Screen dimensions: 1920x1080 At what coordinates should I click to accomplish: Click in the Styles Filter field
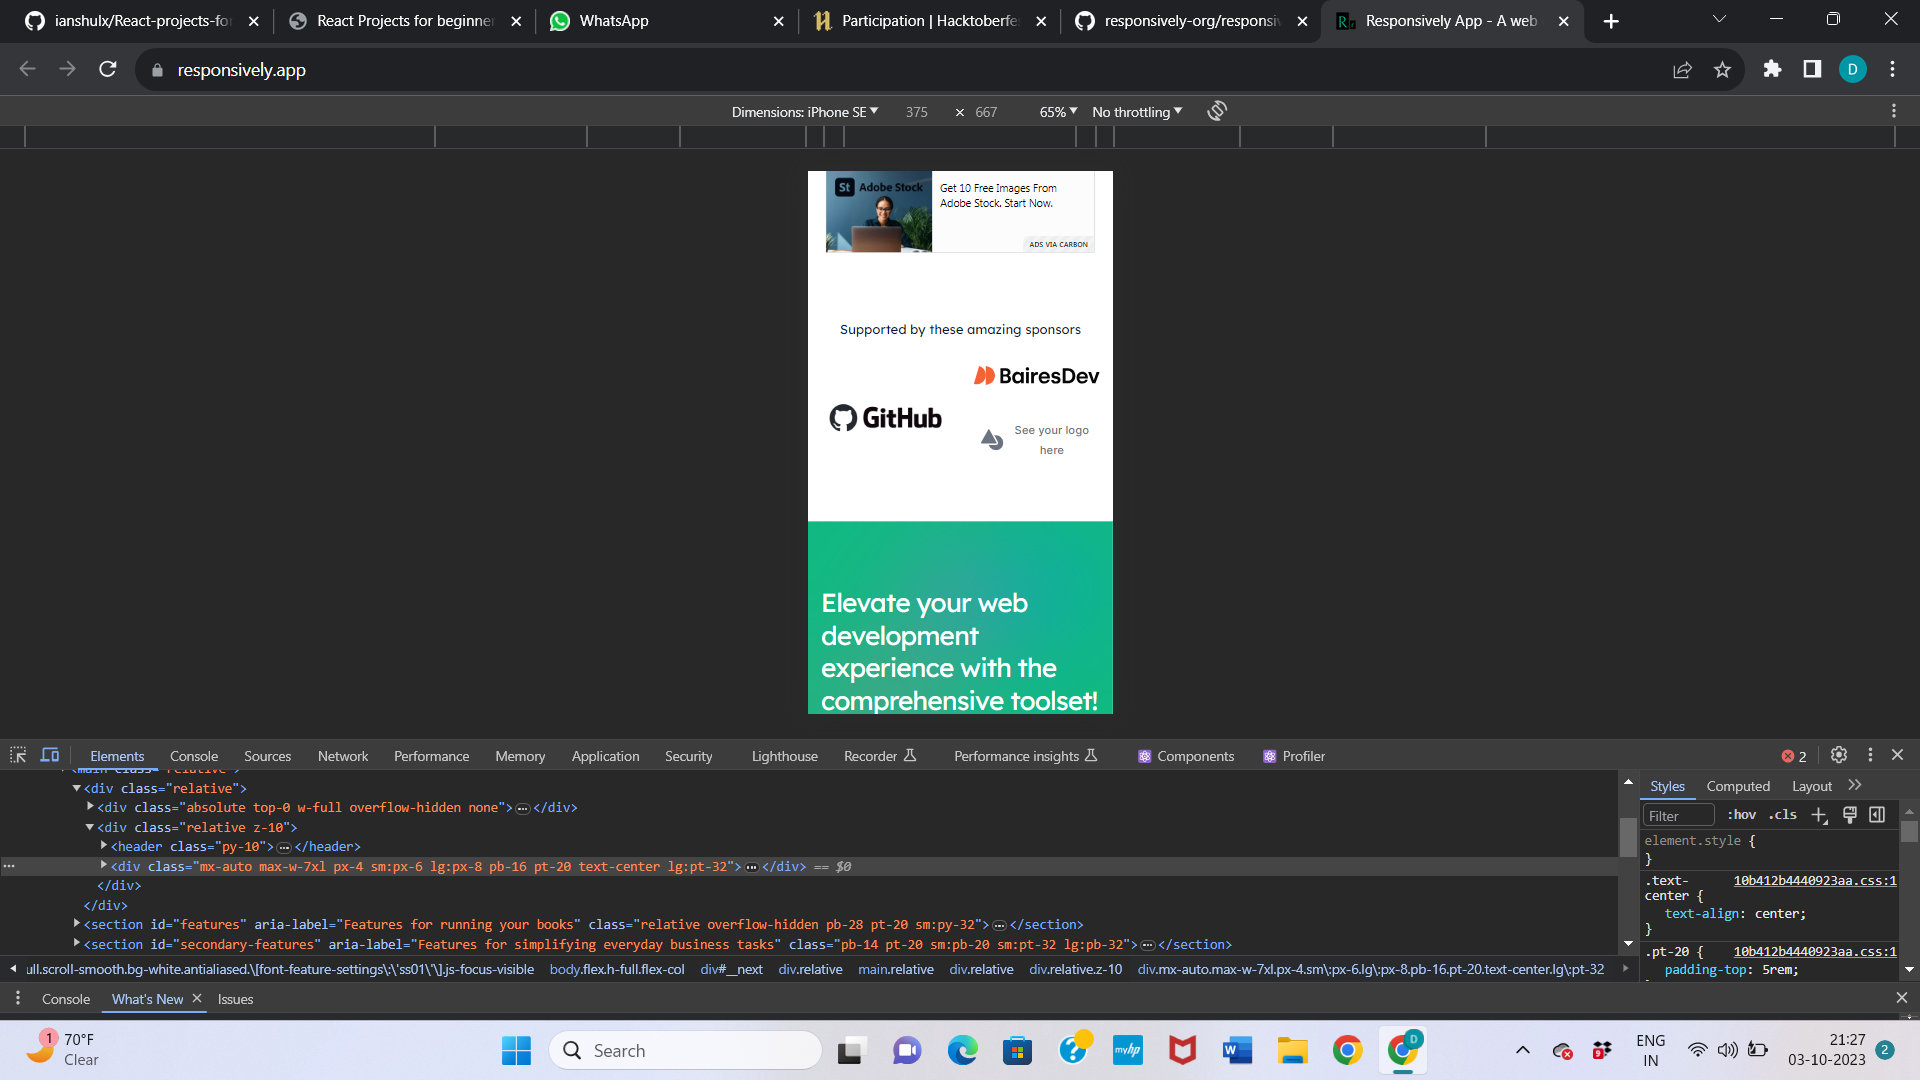coord(1678,816)
